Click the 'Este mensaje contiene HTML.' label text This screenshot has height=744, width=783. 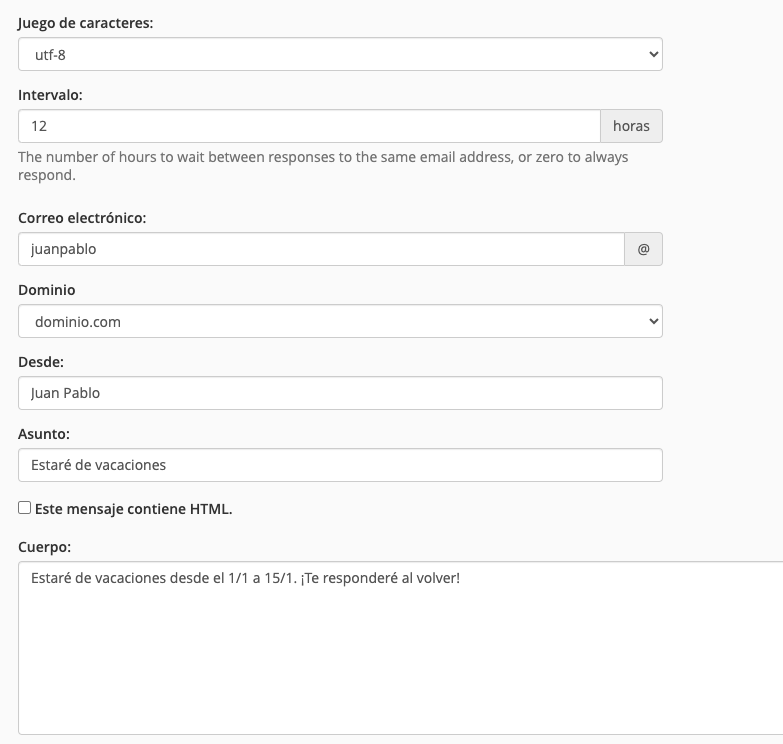(x=133, y=509)
